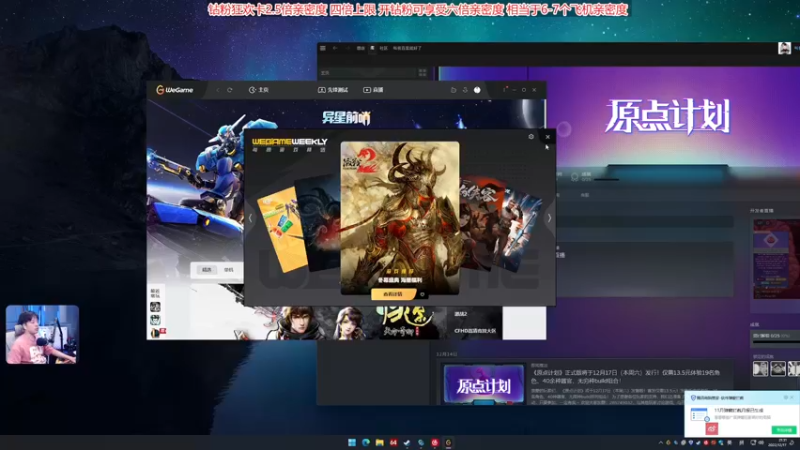800x450 pixels.
Task: Expand system tray hidden icons chevron
Action: [661, 442]
